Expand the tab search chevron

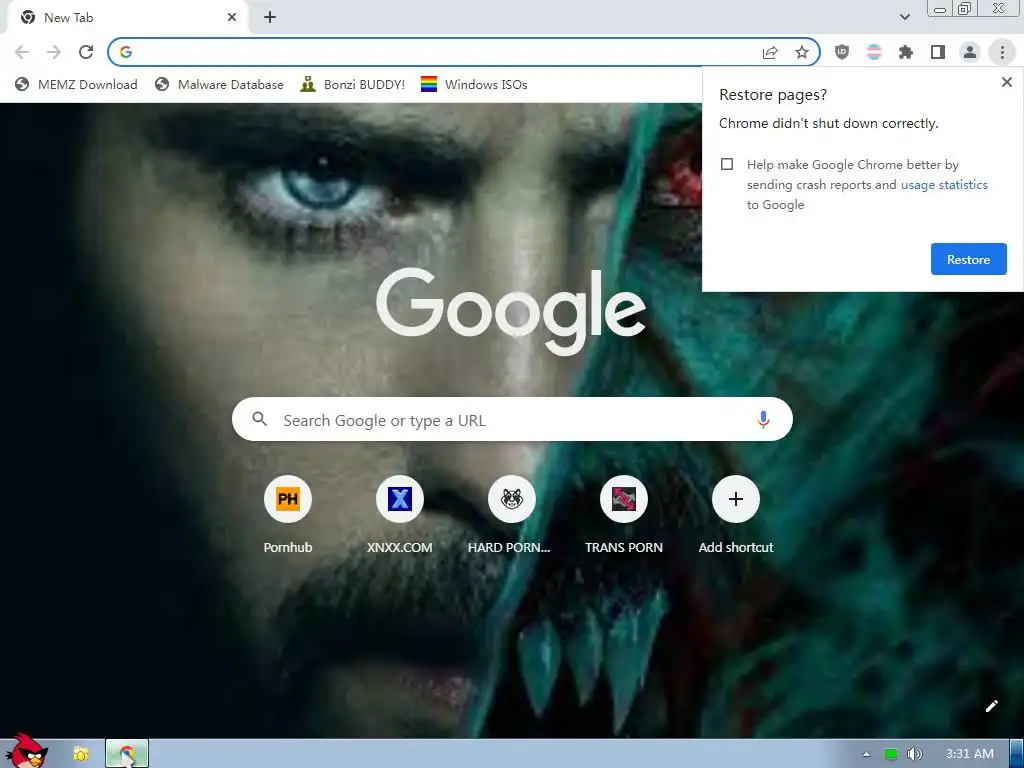904,17
